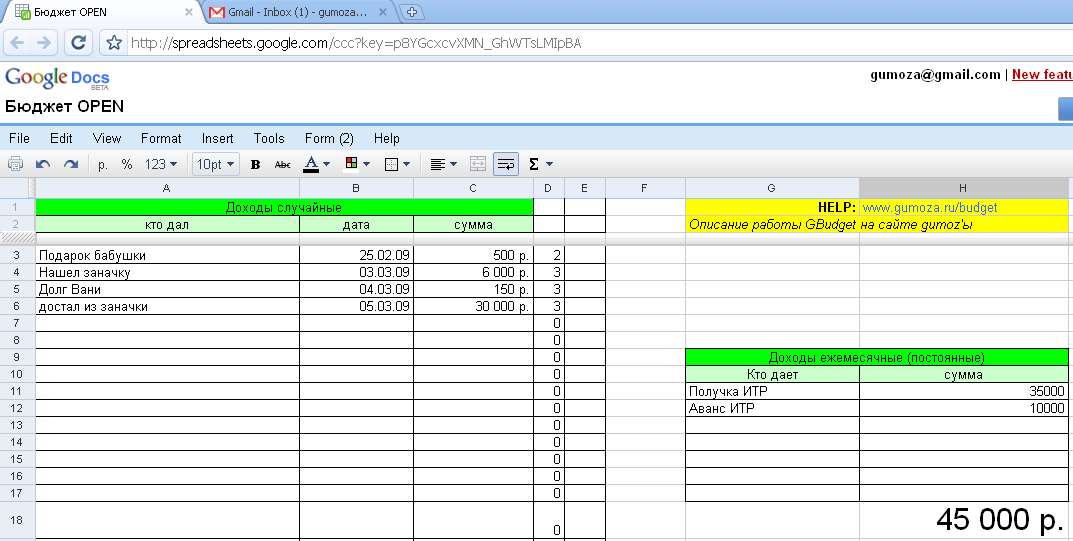Click the value cell 35000
Screen dimensions: 1073x541
point(964,391)
